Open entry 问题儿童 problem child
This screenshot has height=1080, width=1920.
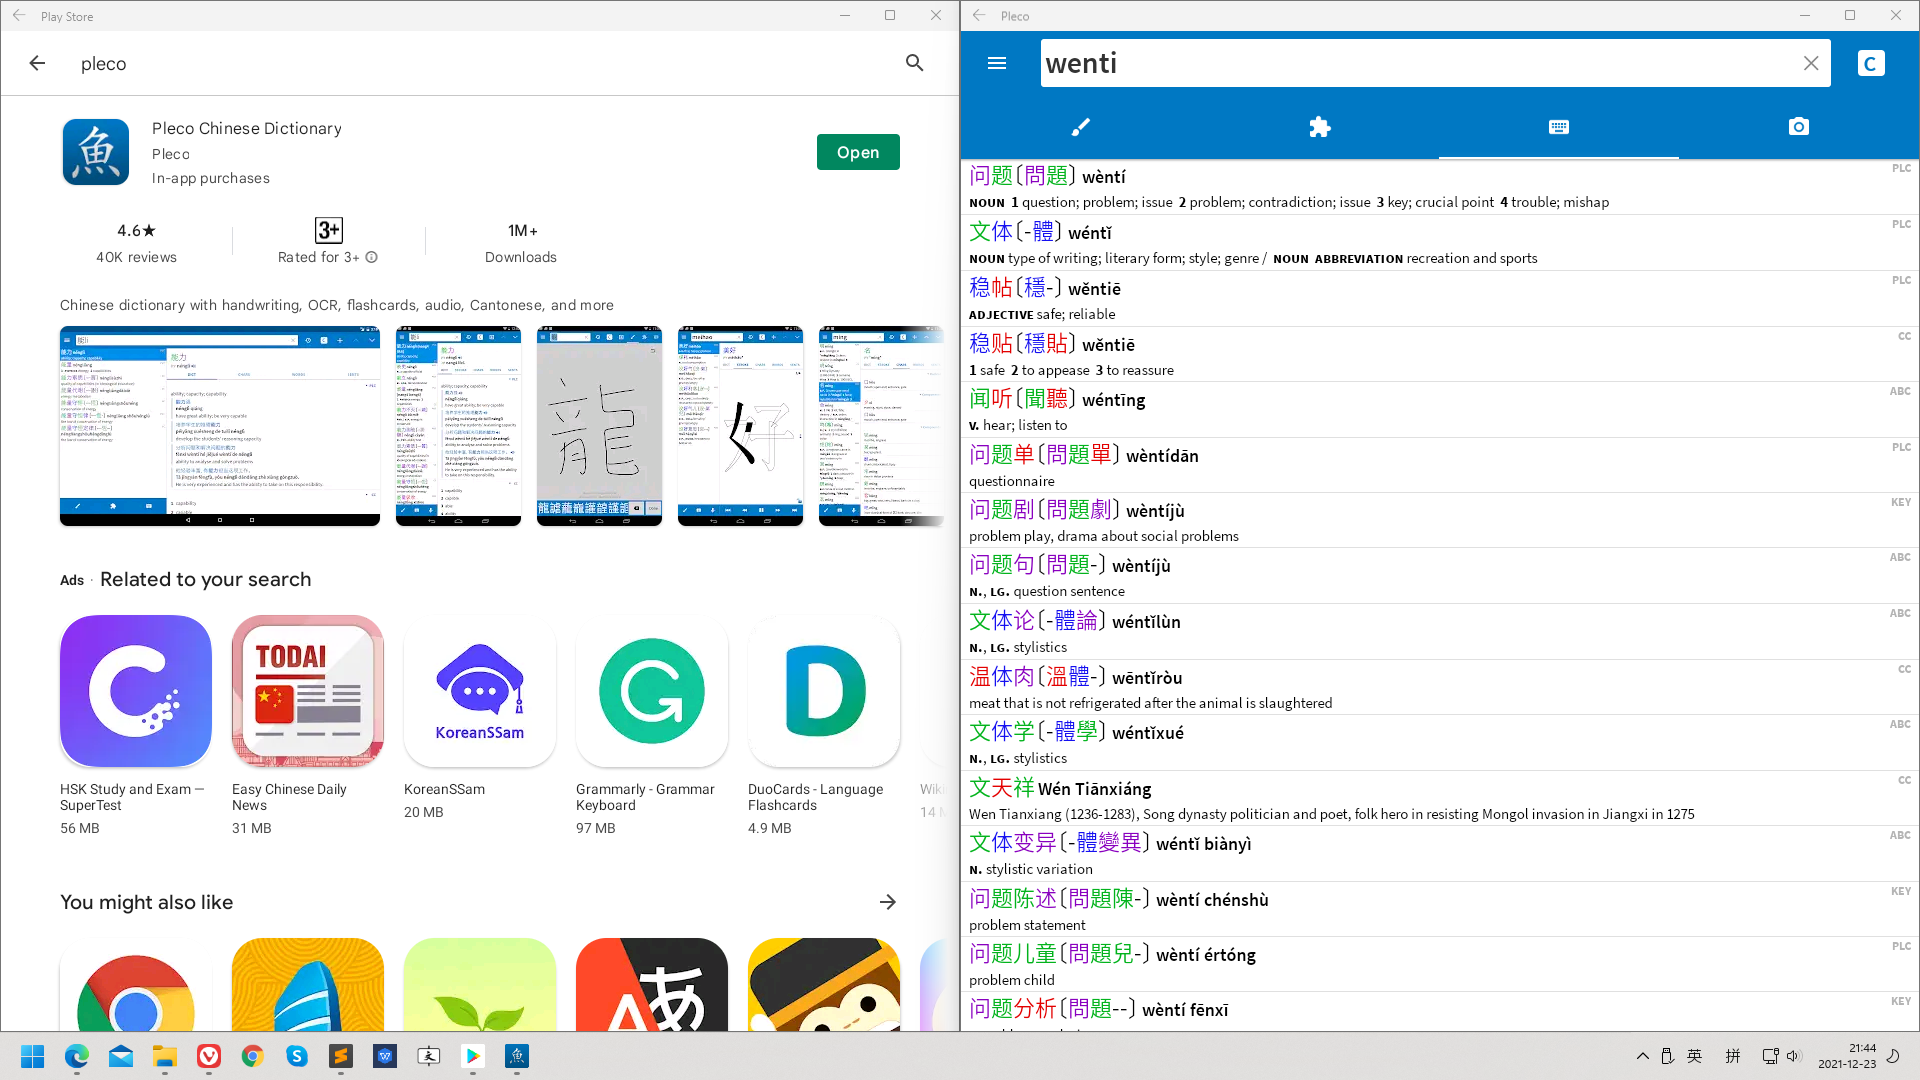coord(1439,965)
